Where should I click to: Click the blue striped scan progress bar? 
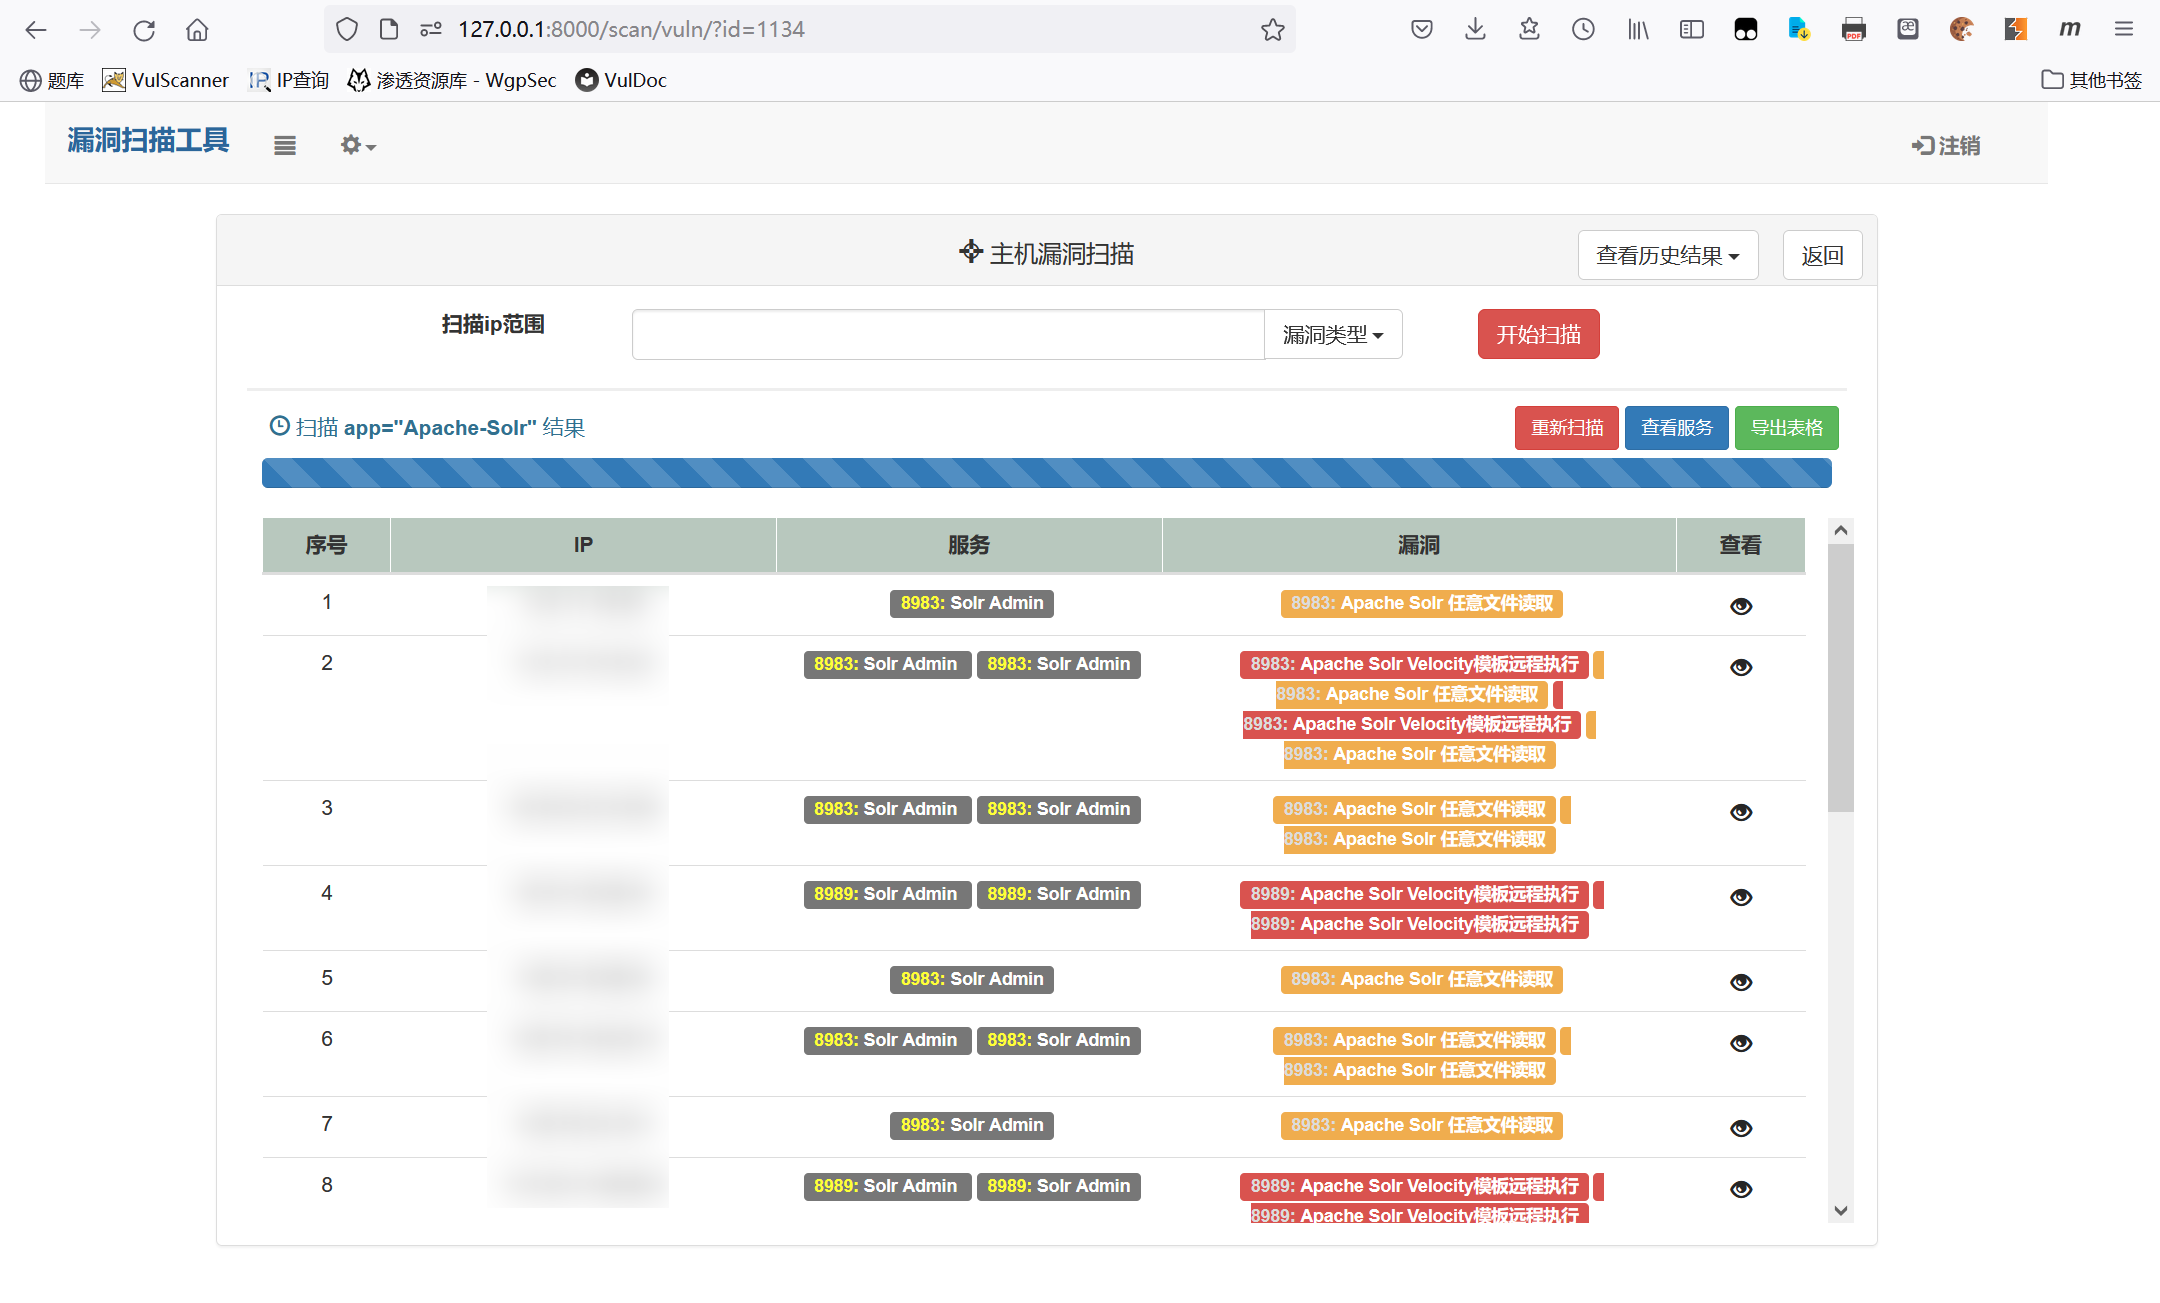[1046, 473]
